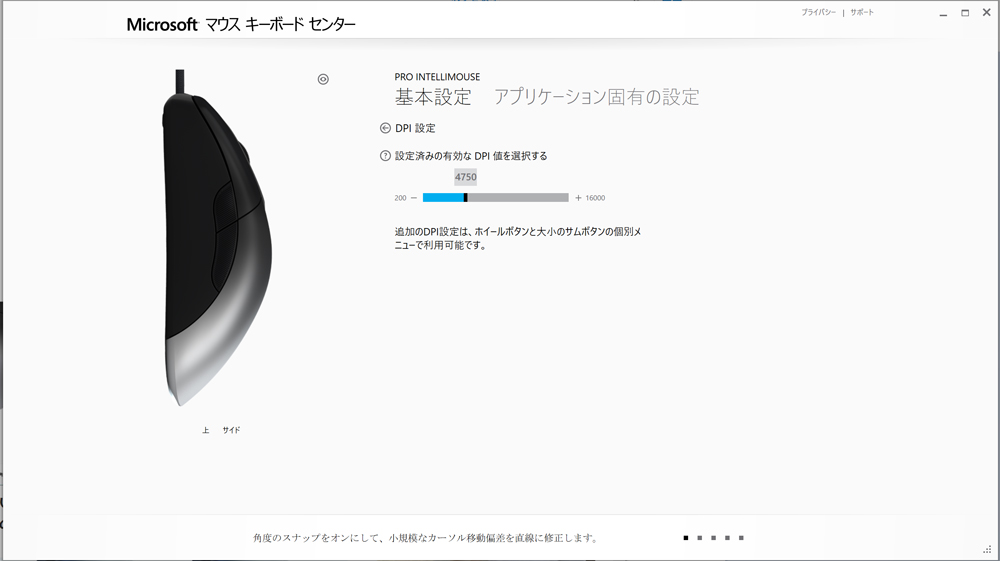The width and height of the screenshot is (1000, 561).
Task: Maximize the Mouse and Keyboard Center window
Action: pos(965,13)
